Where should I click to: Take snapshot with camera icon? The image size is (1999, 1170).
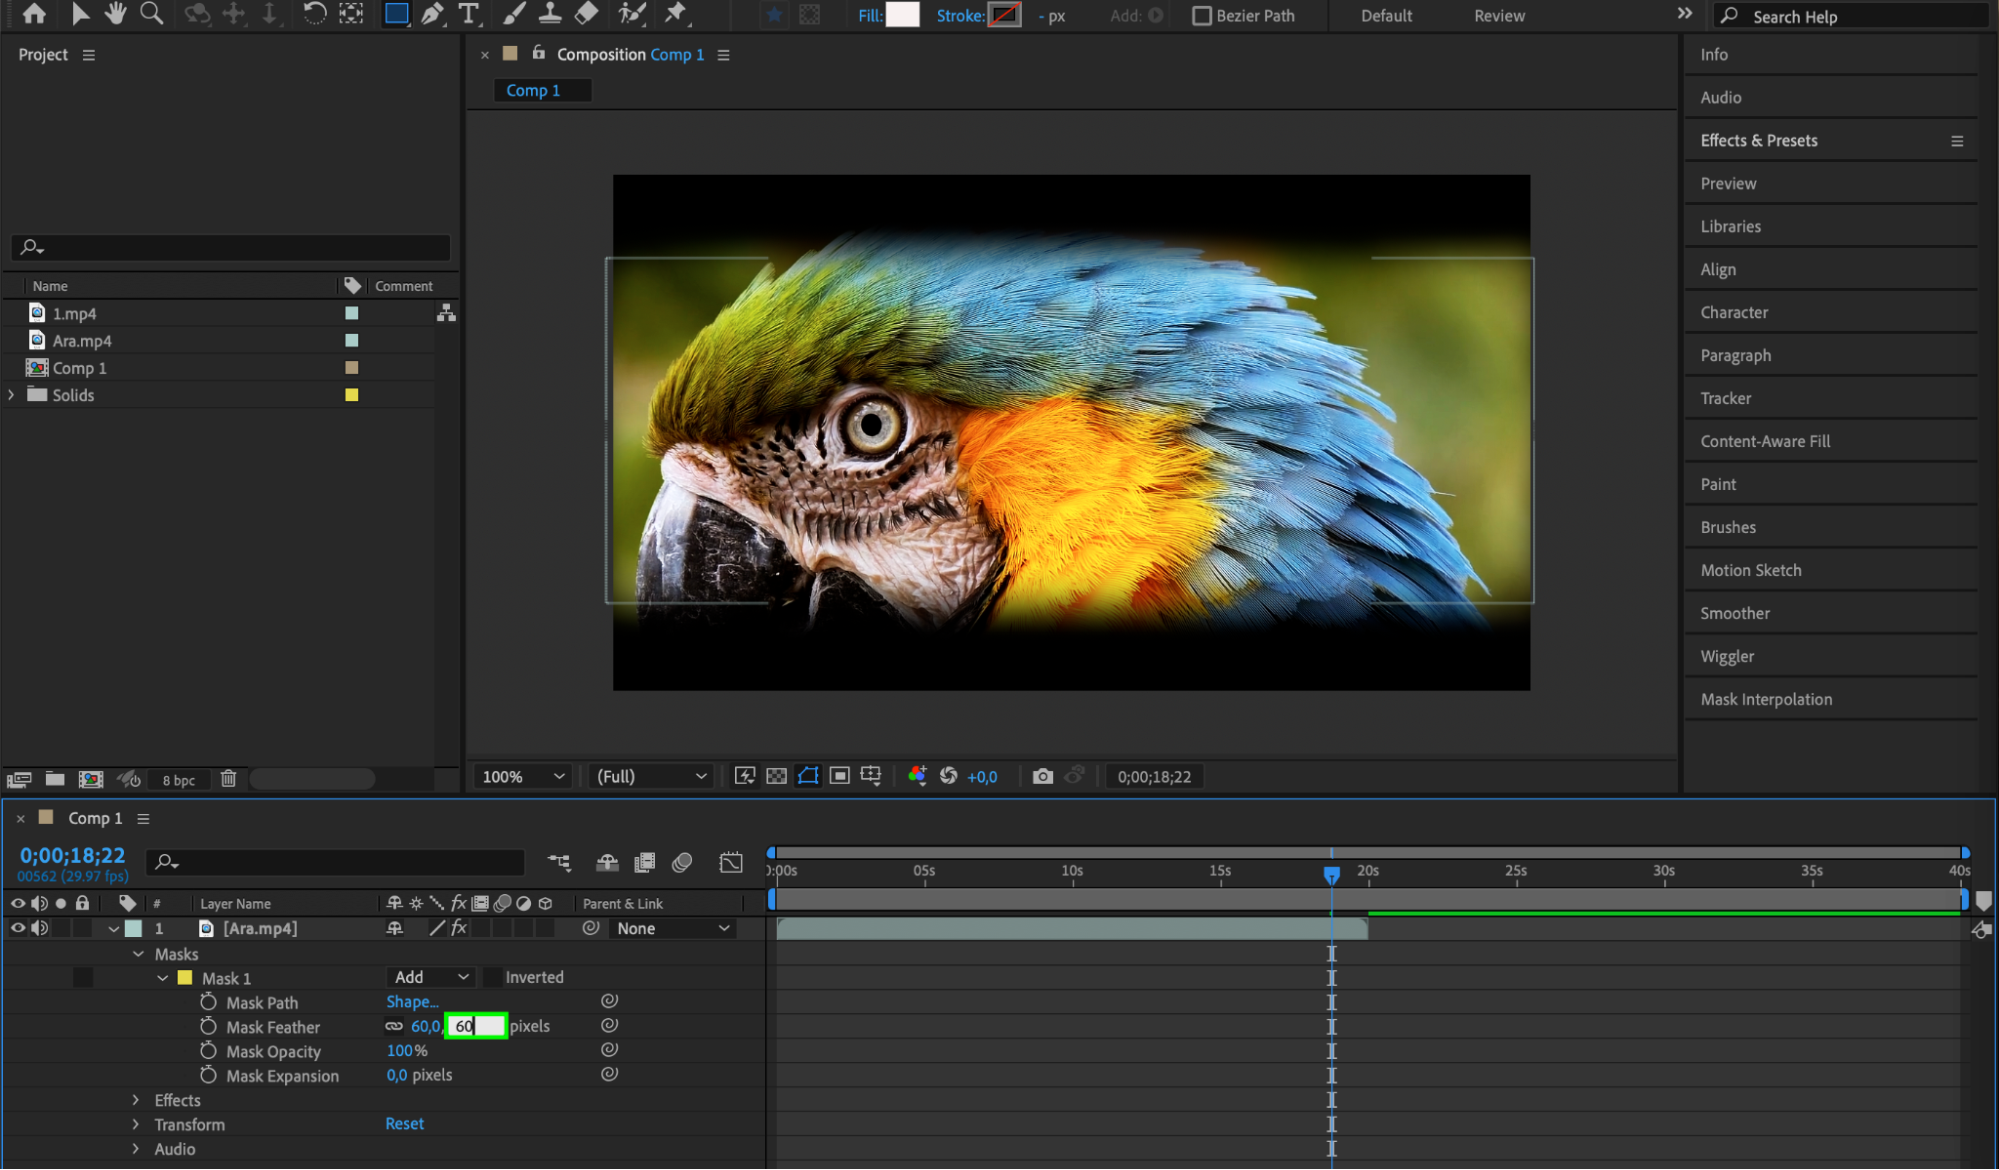click(x=1042, y=776)
